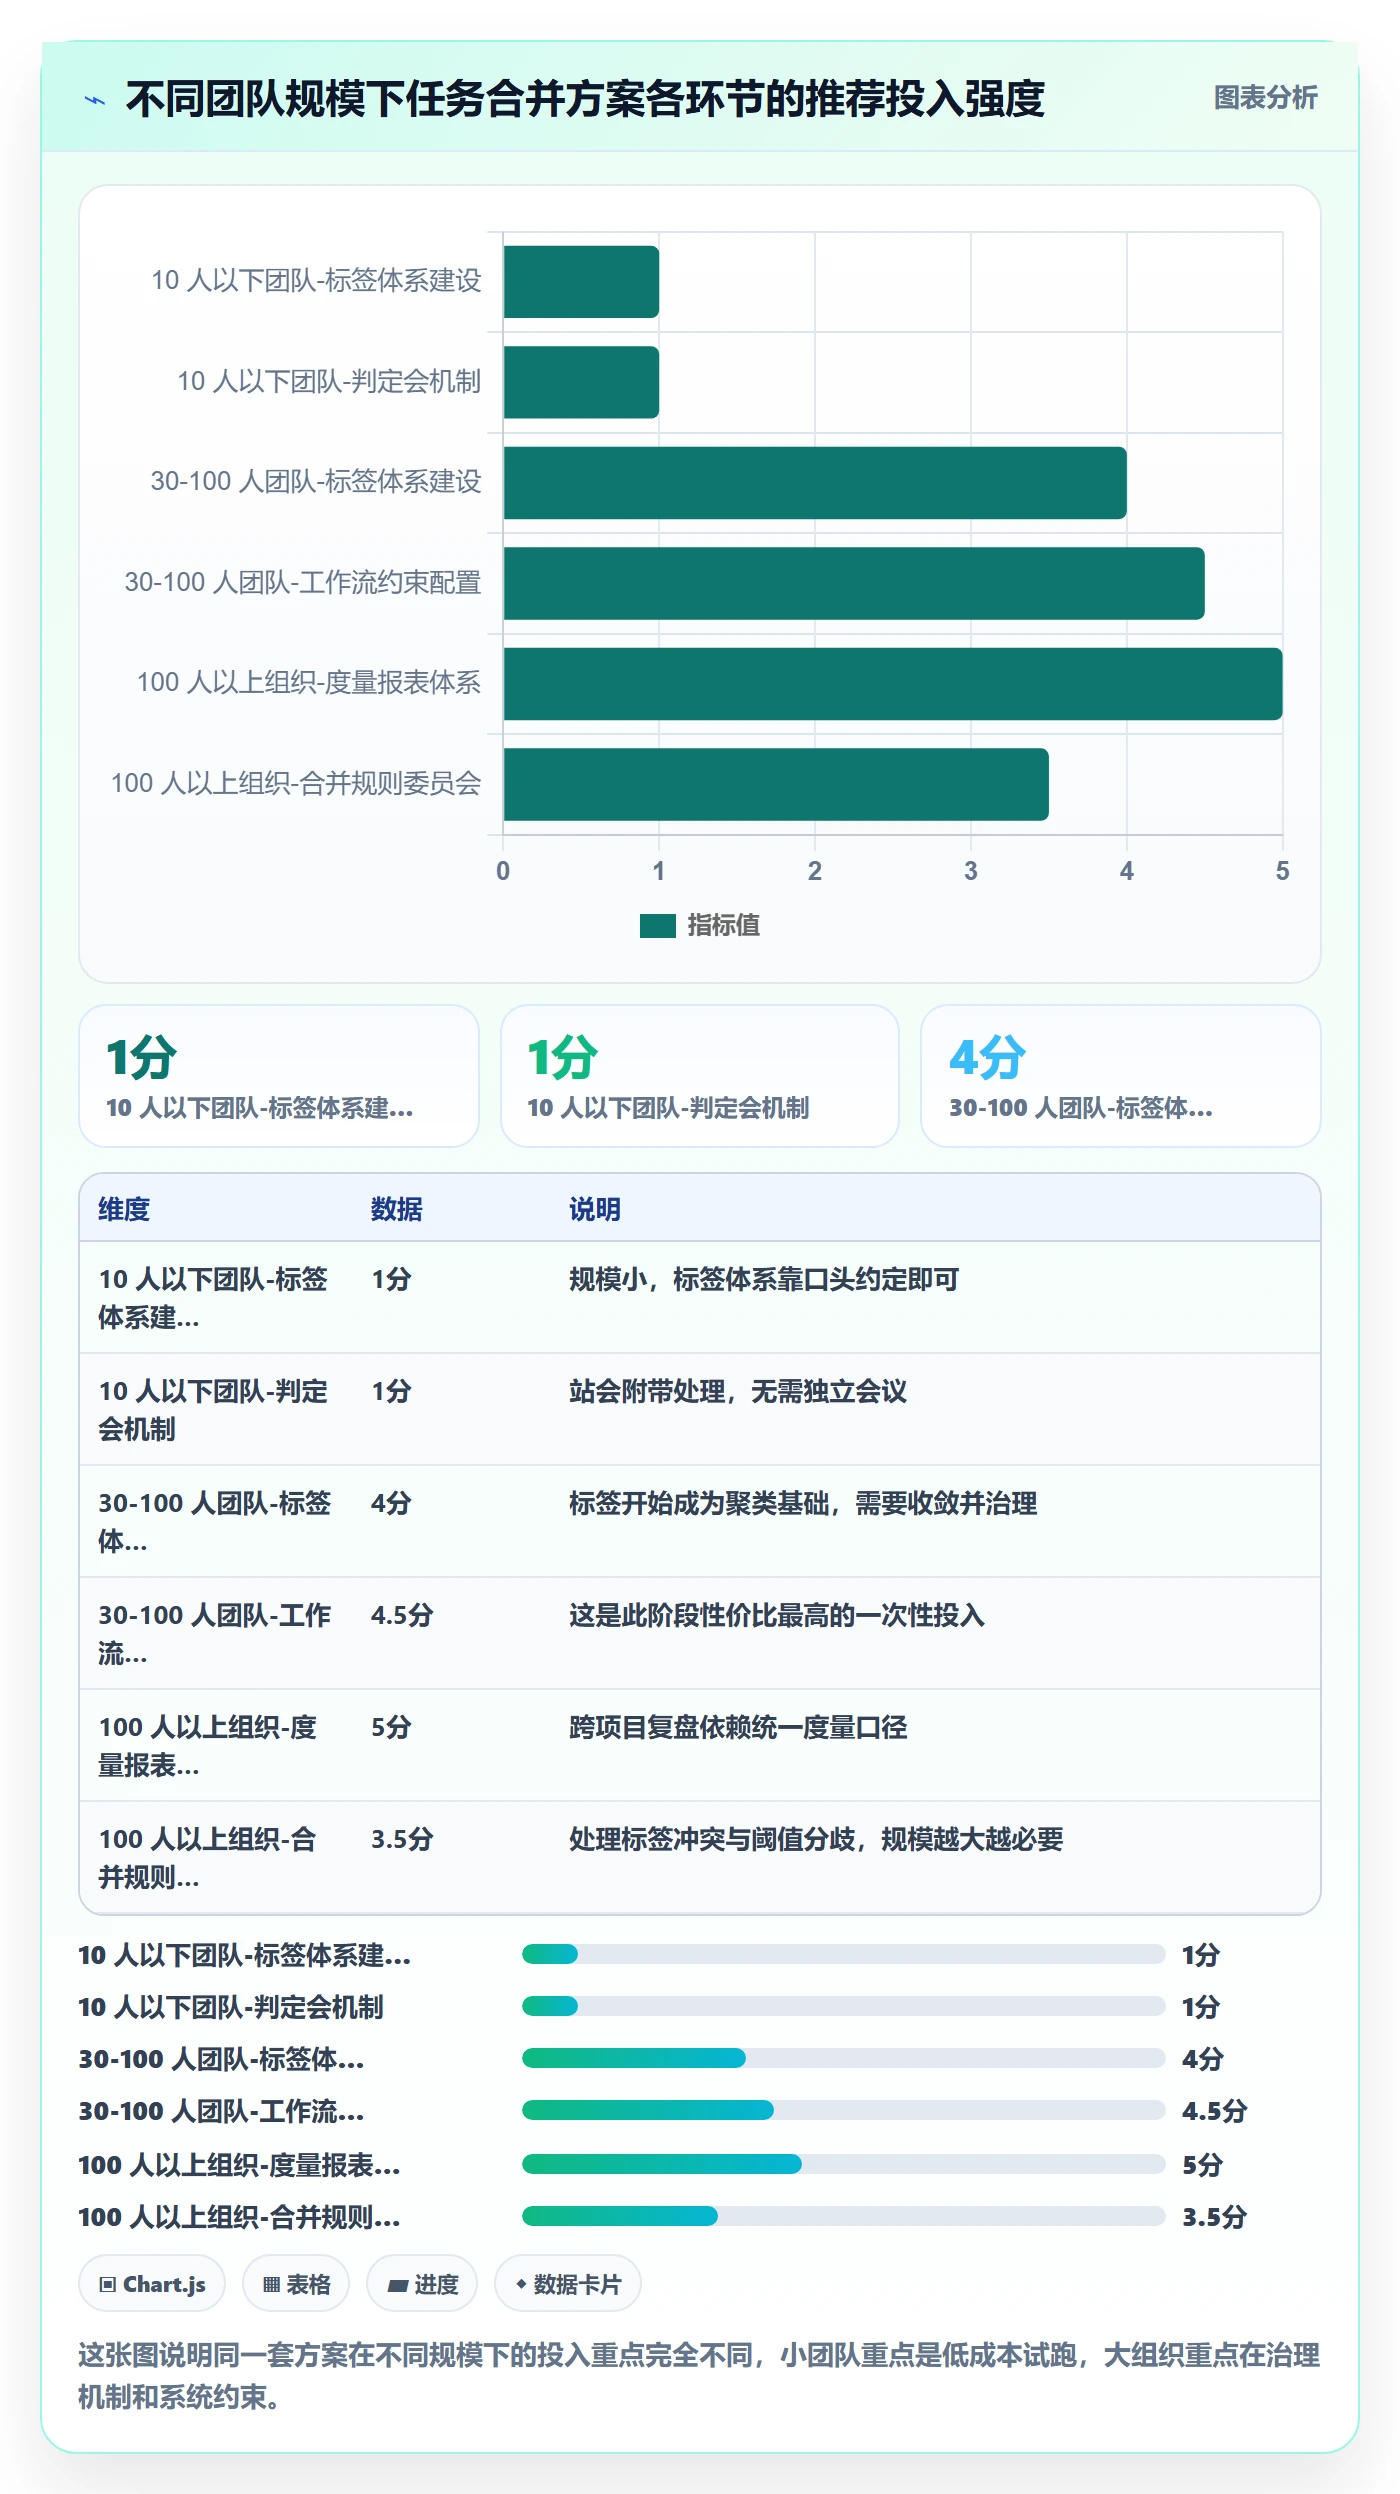The image size is (1400, 2494).
Task: Click the 30-100 人团队-工作流约束配置 chart bar
Action: 854,583
